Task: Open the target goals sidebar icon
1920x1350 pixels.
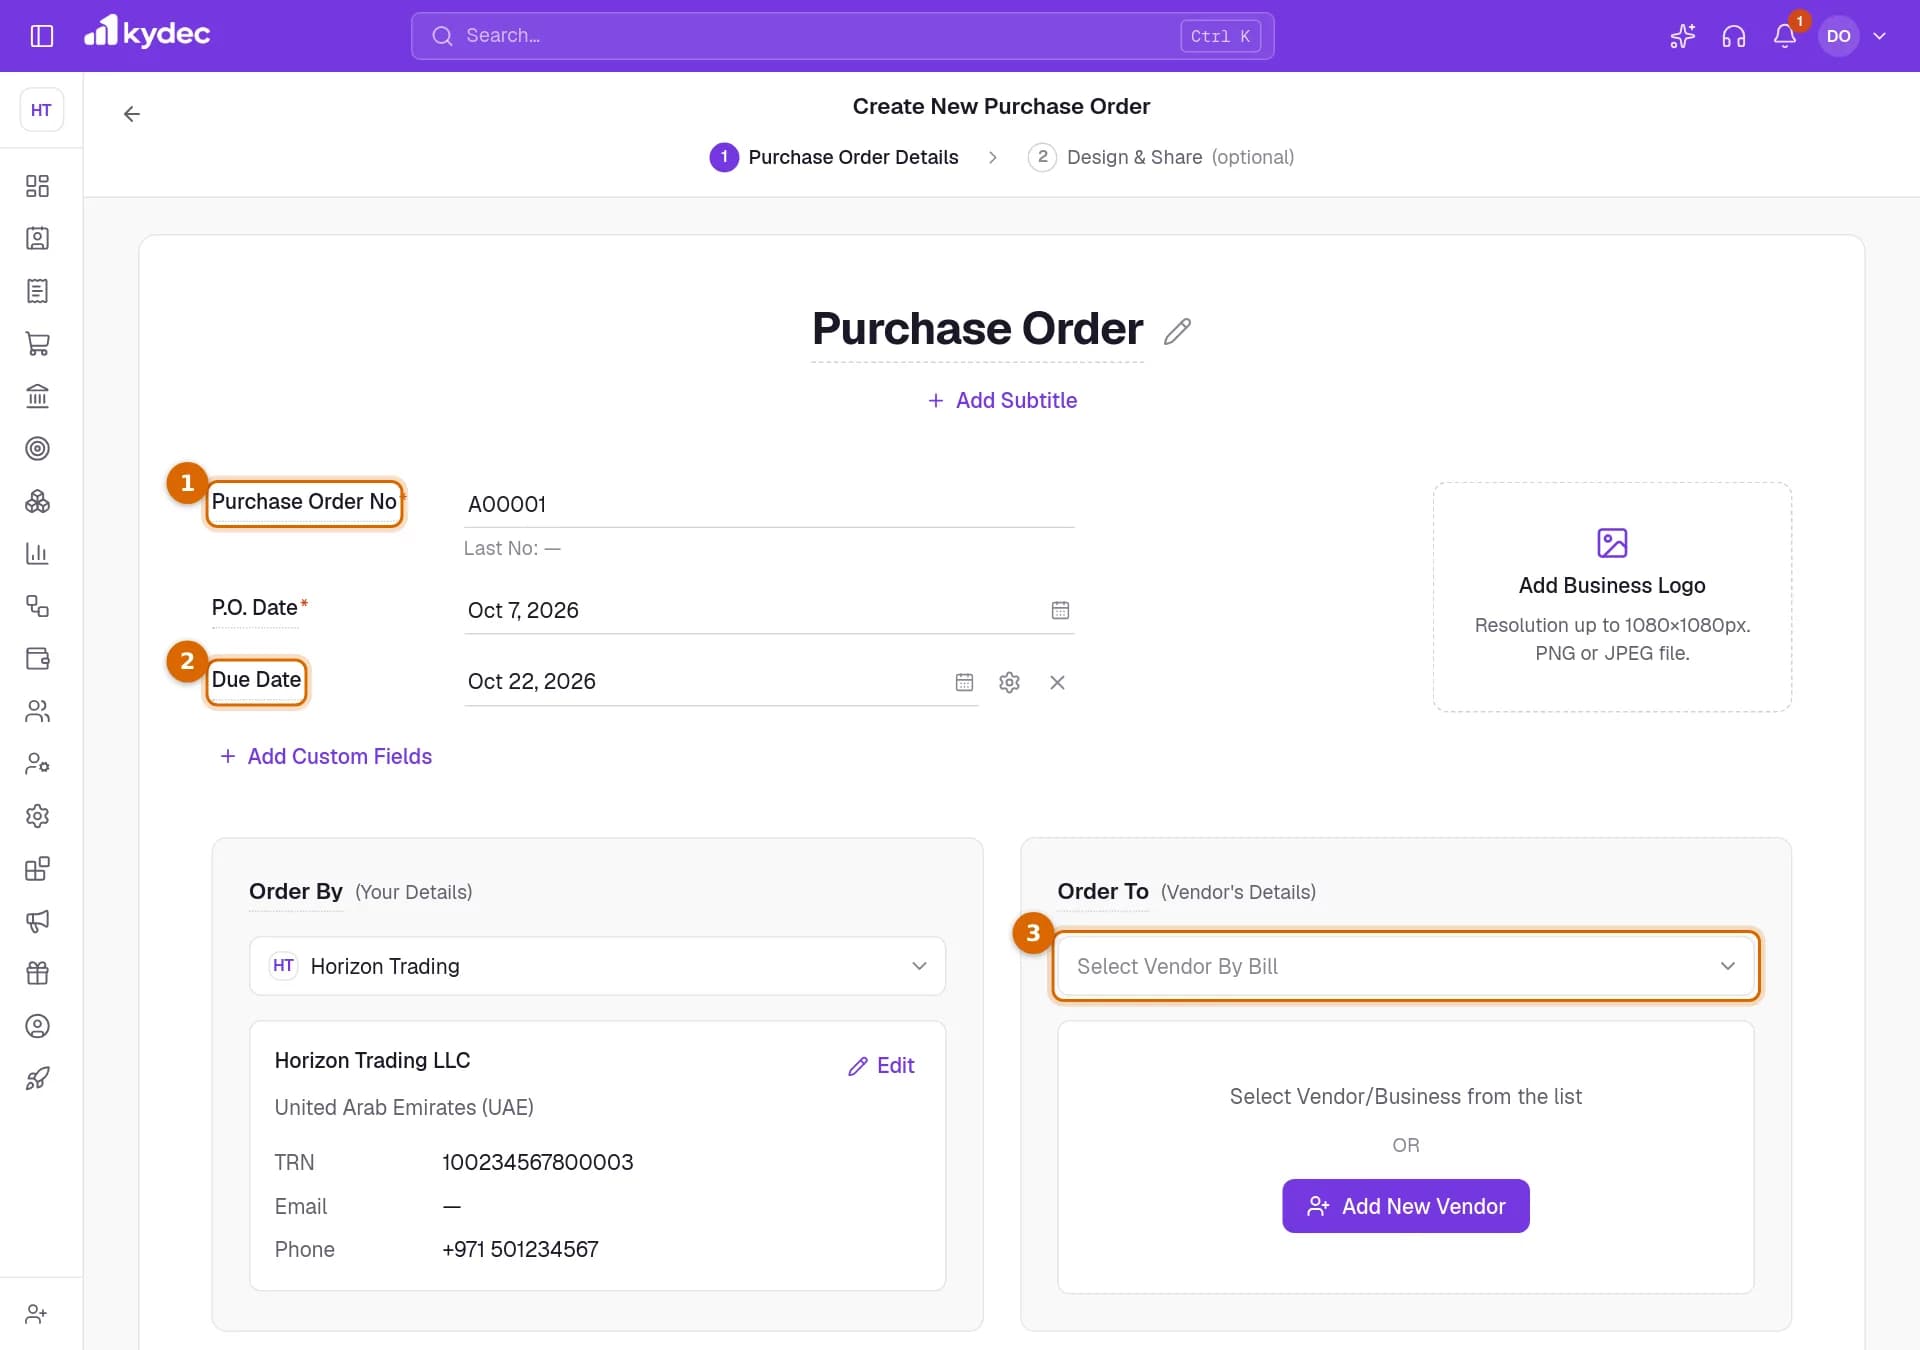Action: click(37, 448)
